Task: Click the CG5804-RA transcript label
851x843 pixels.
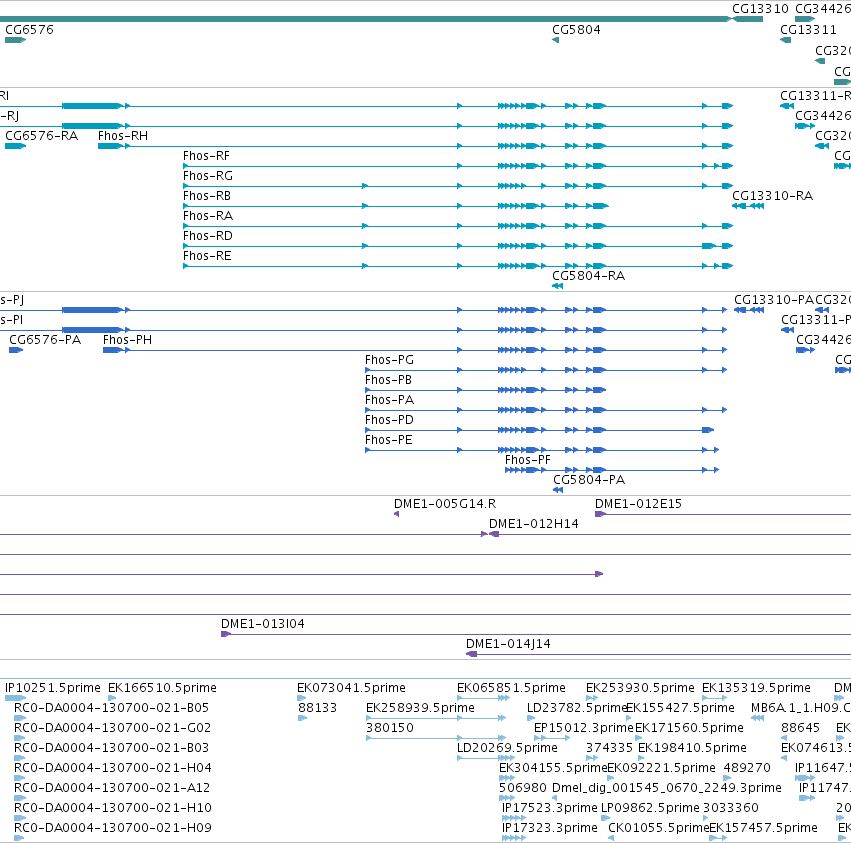Action: pyautogui.click(x=588, y=276)
